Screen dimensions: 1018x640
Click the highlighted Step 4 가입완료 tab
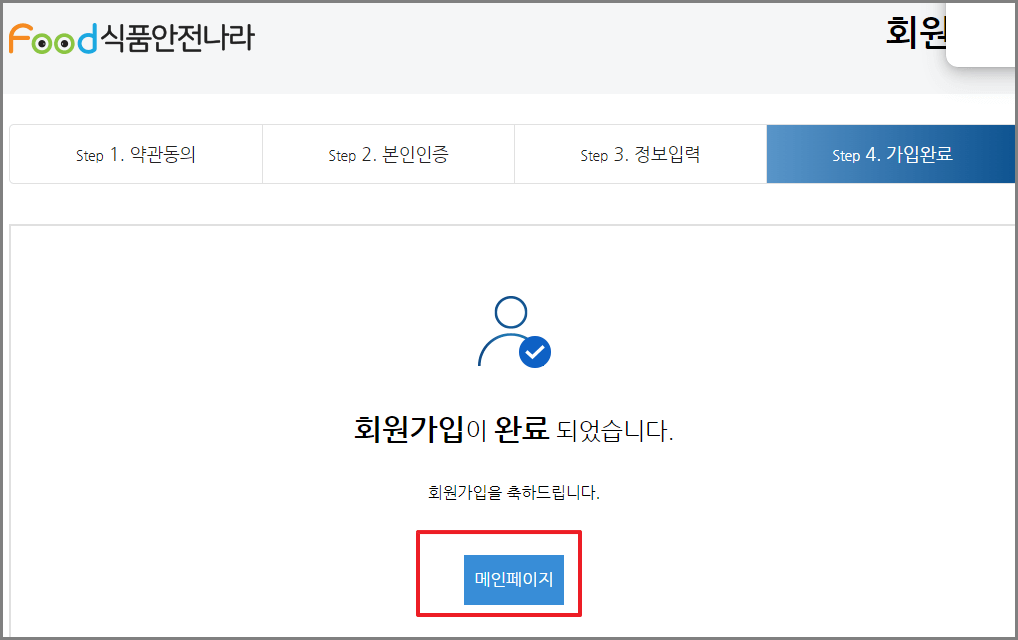[x=891, y=153]
